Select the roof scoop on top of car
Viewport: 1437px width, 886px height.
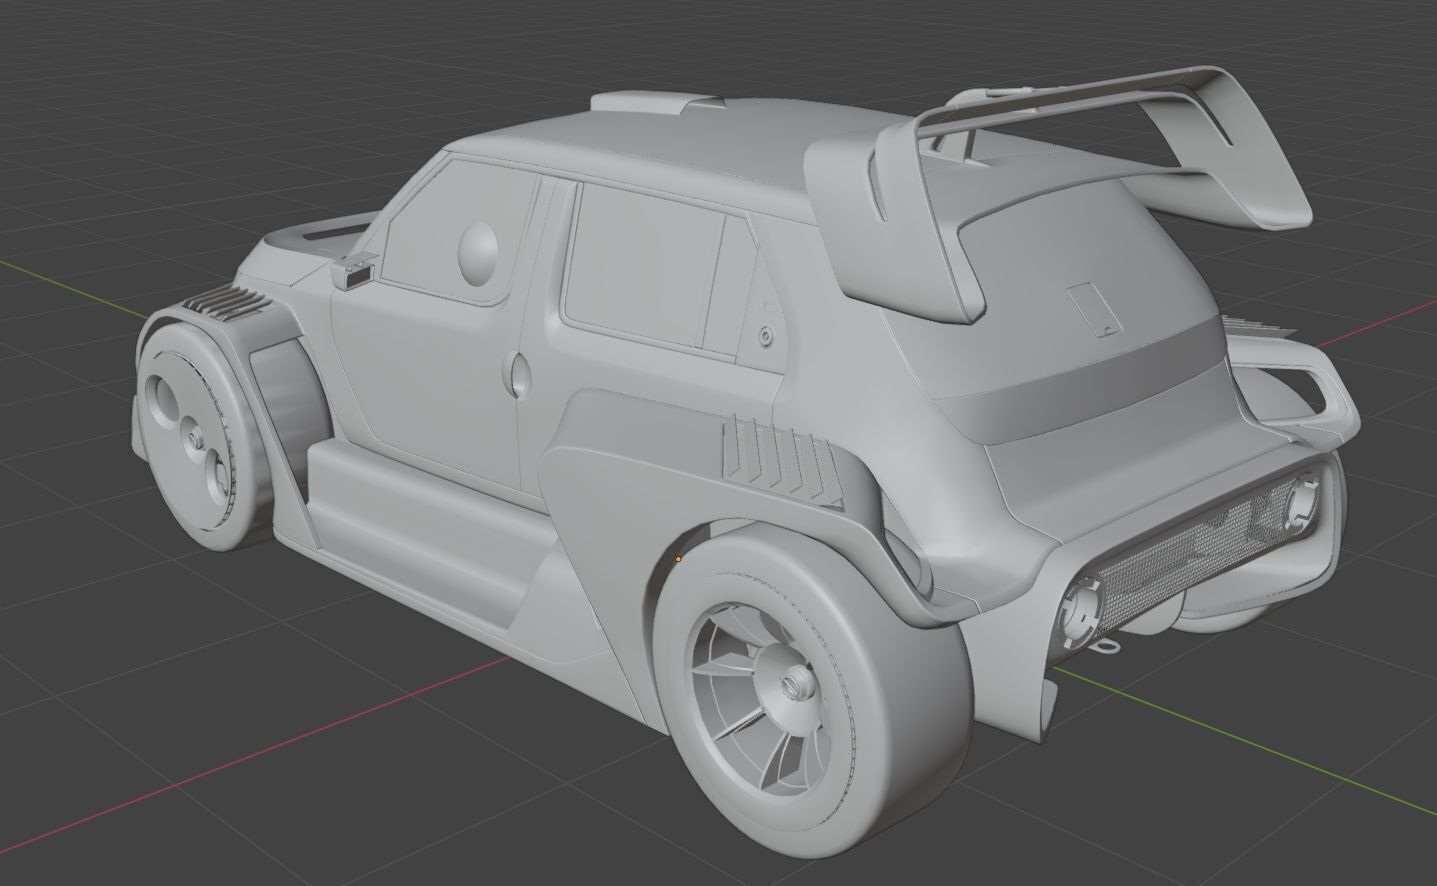pyautogui.click(x=656, y=102)
